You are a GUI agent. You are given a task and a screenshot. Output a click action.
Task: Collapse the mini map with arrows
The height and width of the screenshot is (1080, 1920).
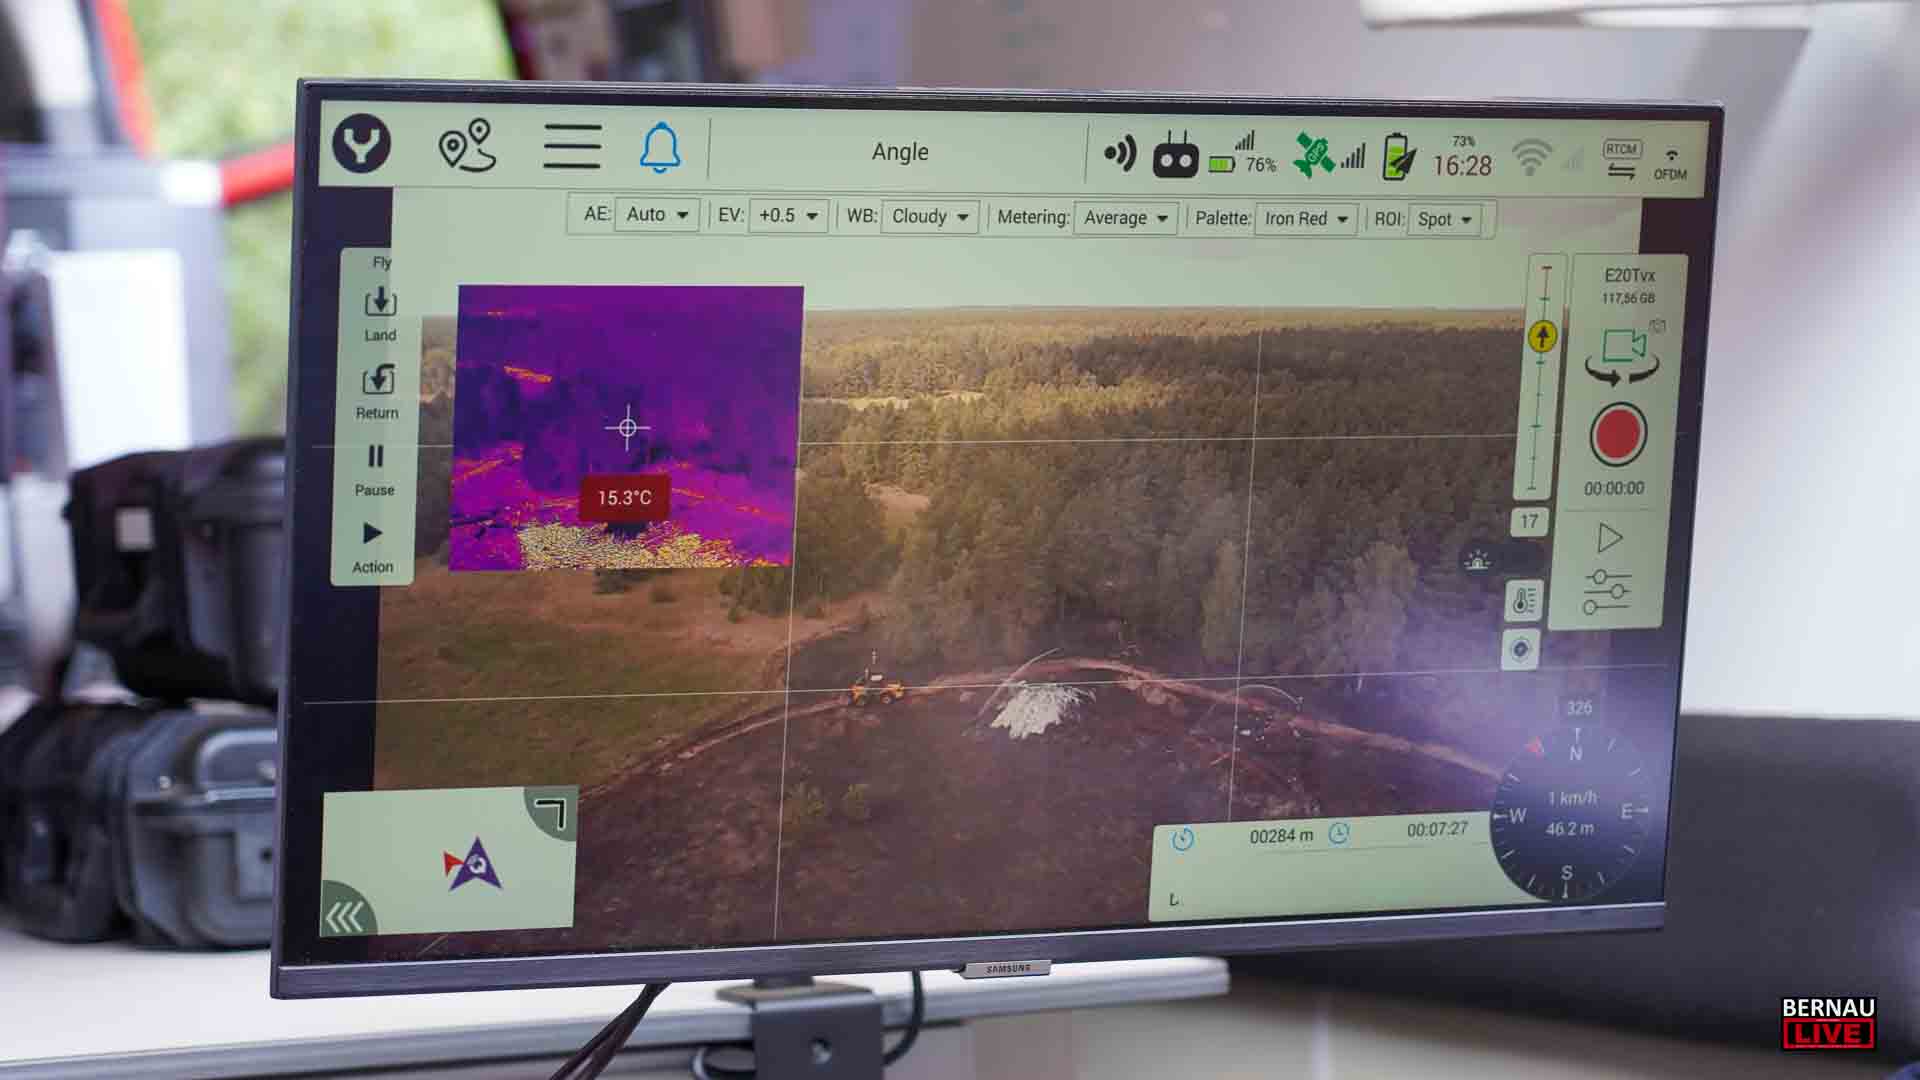(x=346, y=915)
